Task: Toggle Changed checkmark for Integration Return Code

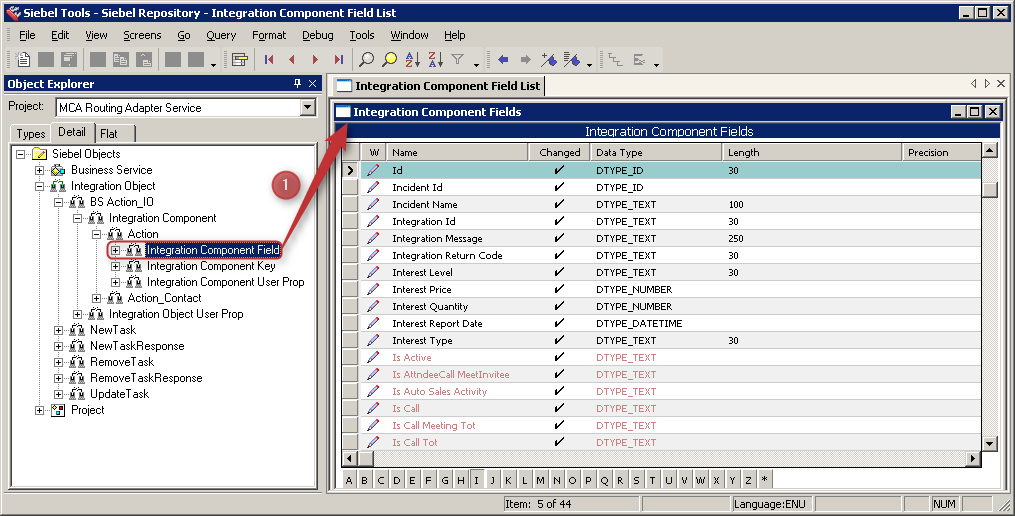Action: (559, 255)
